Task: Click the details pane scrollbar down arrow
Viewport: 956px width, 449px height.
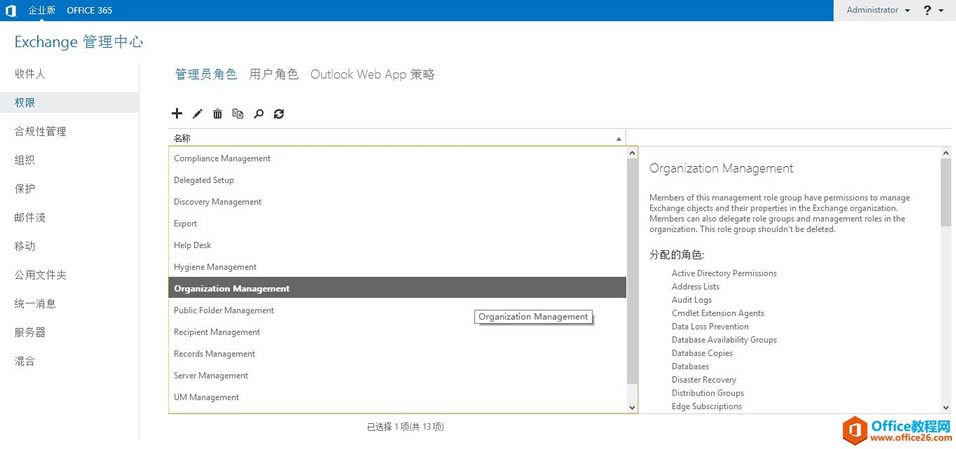Action: coord(946,407)
